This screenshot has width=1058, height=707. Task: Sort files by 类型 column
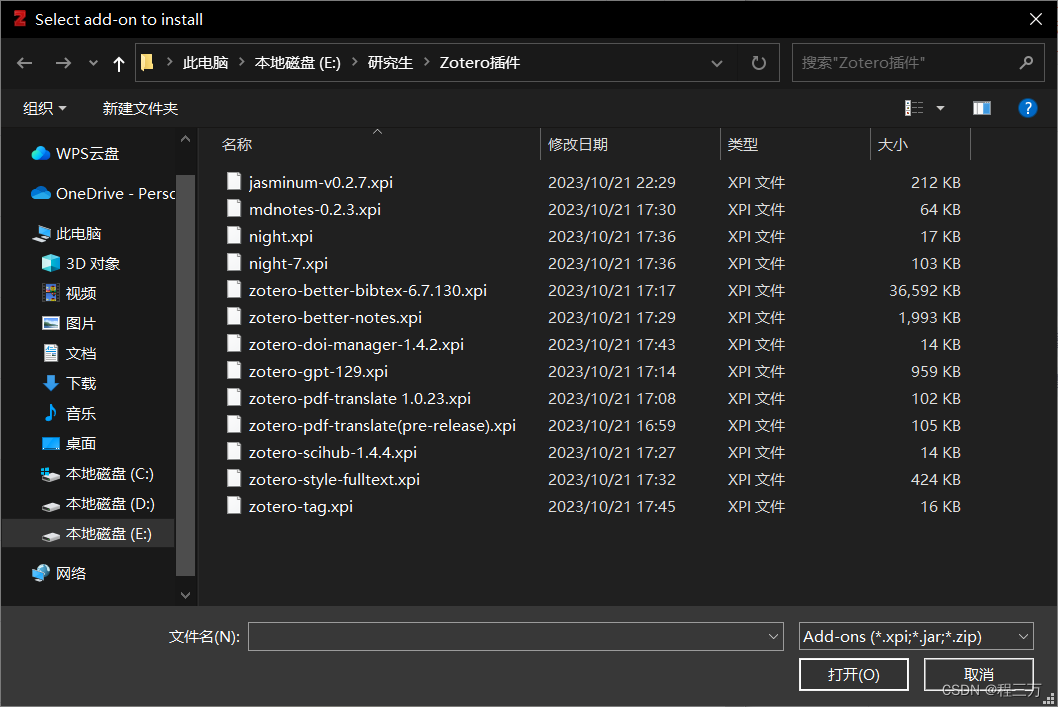[742, 144]
